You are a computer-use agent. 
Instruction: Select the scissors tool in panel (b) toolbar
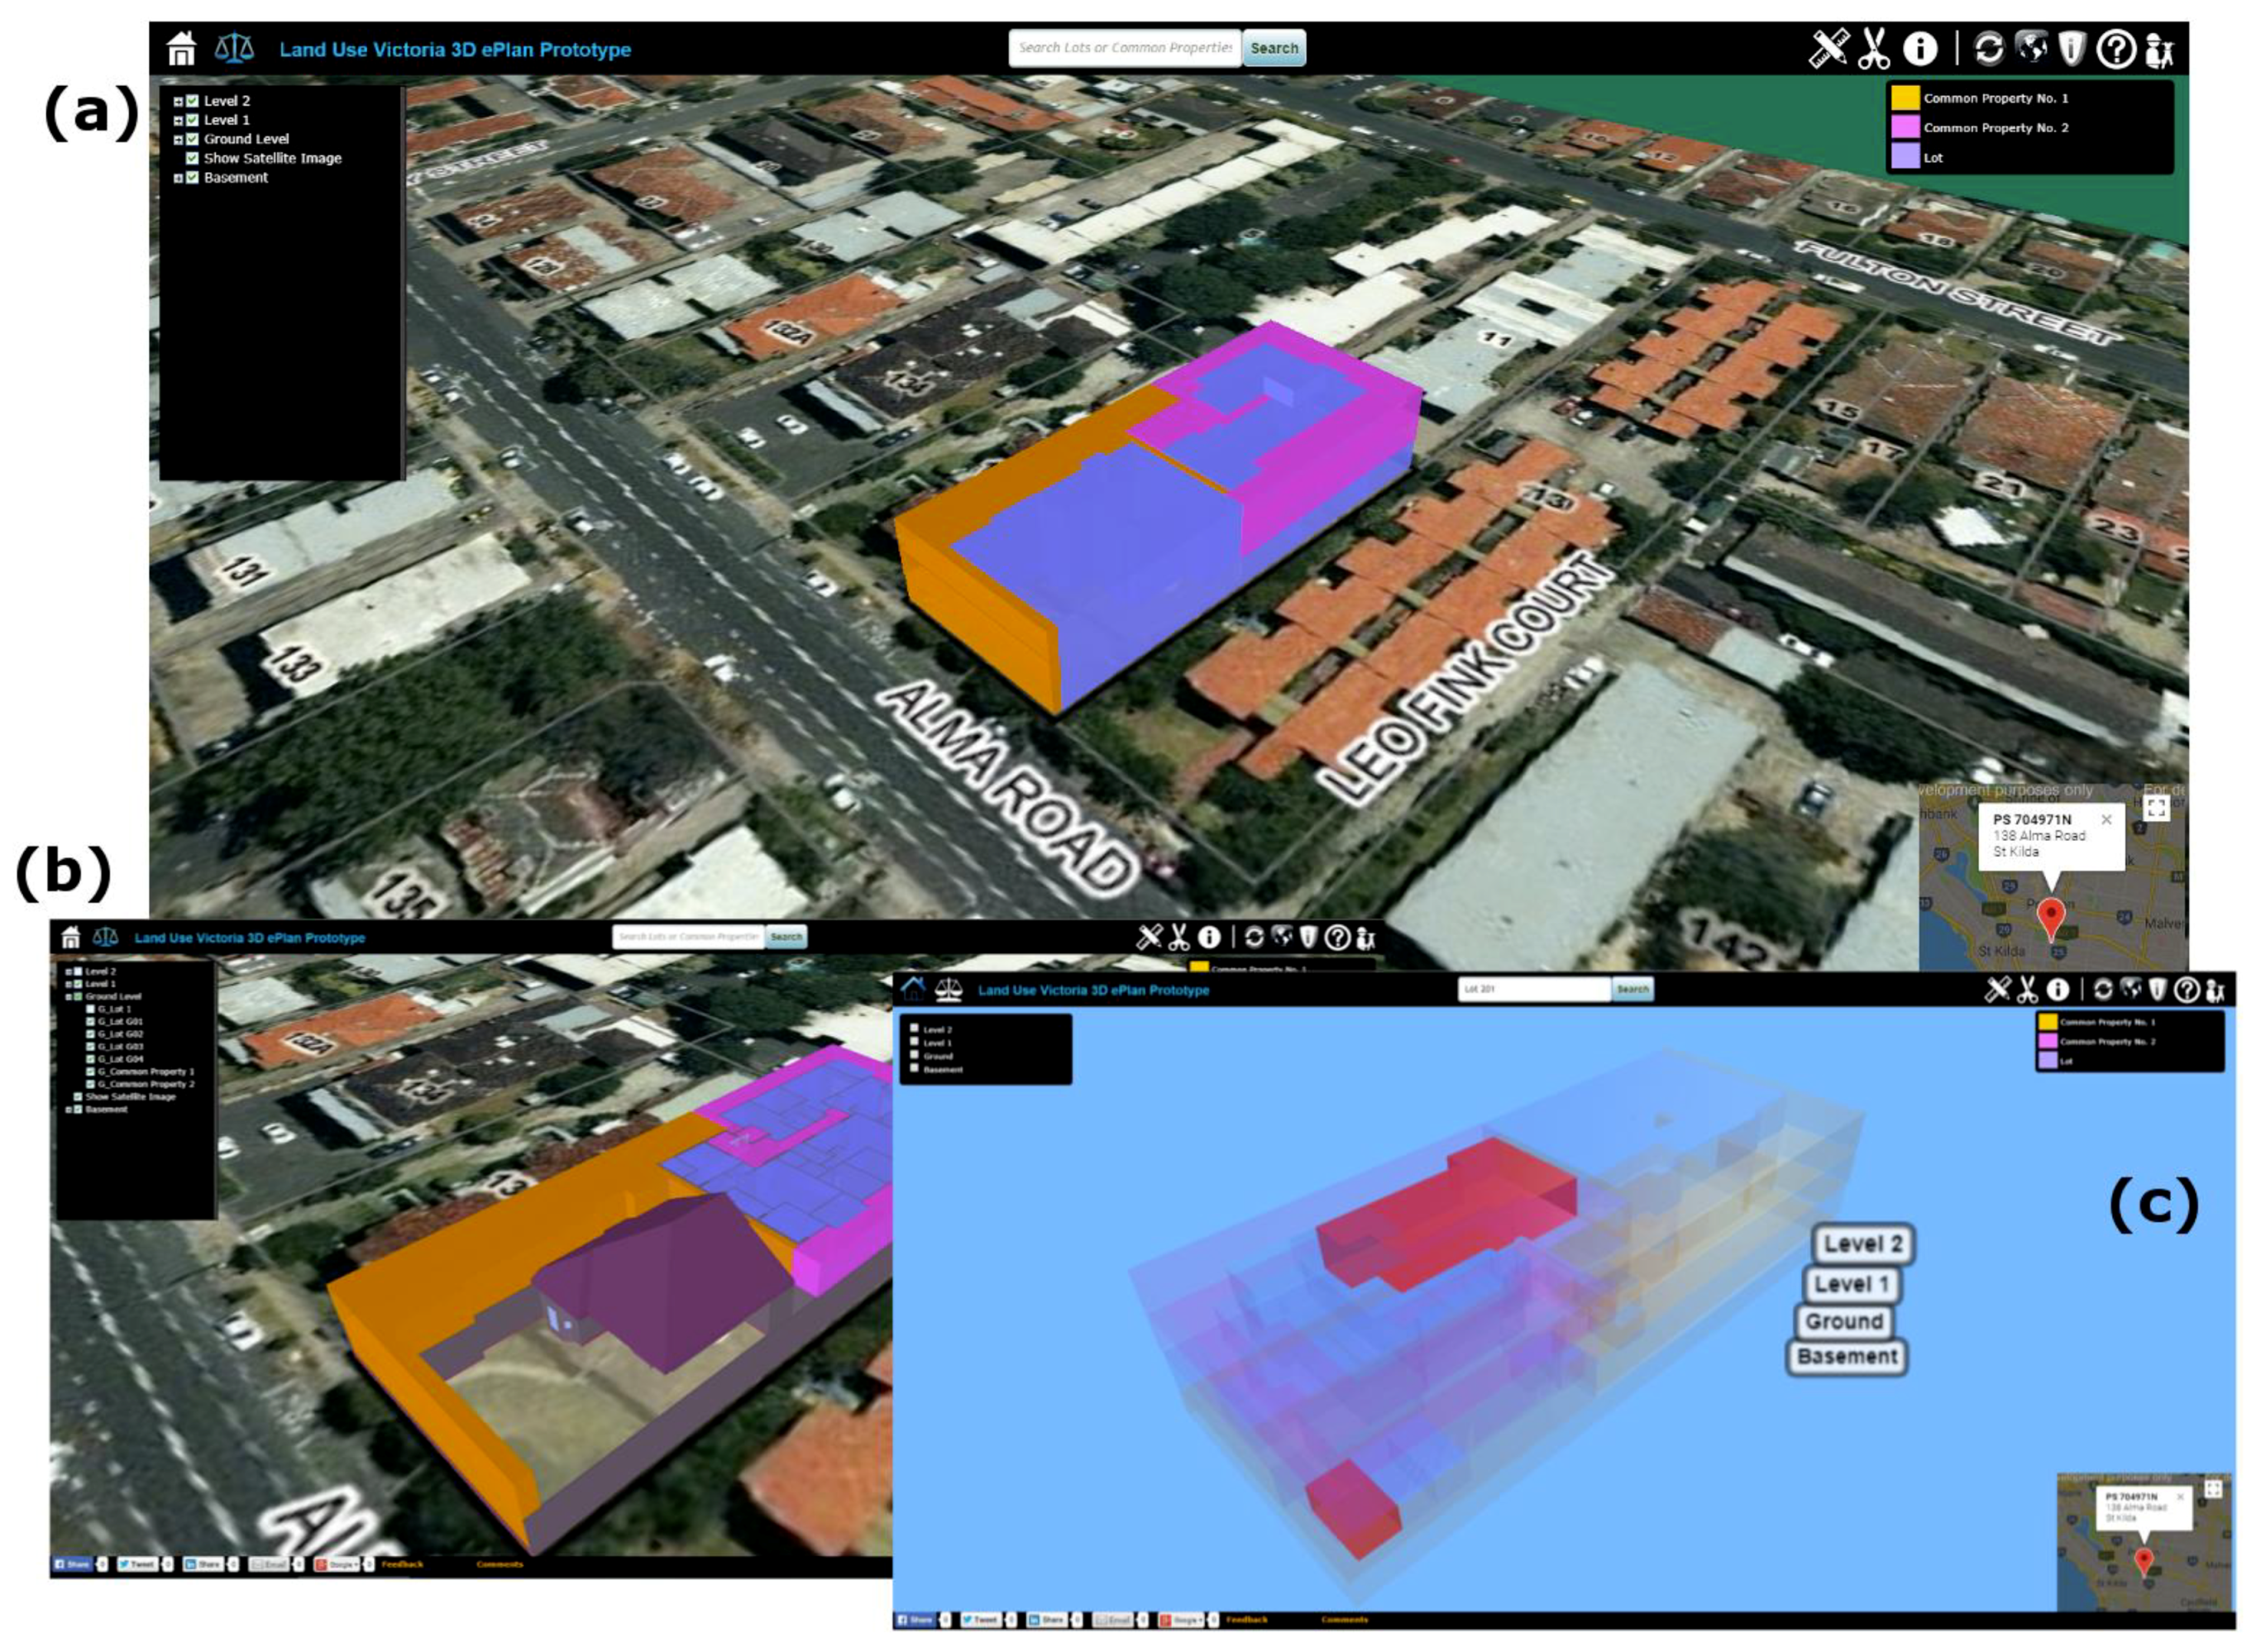(1179, 937)
